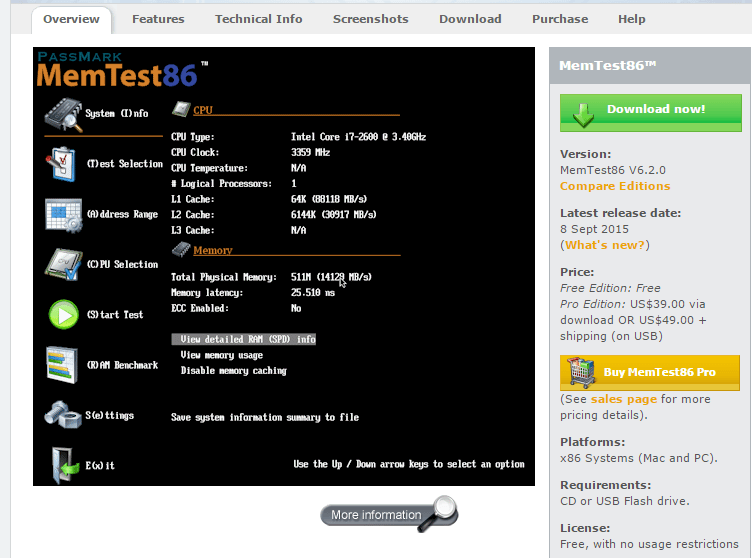Click the CPU section heading
This screenshot has width=752, height=558.
pyautogui.click(x=203, y=110)
